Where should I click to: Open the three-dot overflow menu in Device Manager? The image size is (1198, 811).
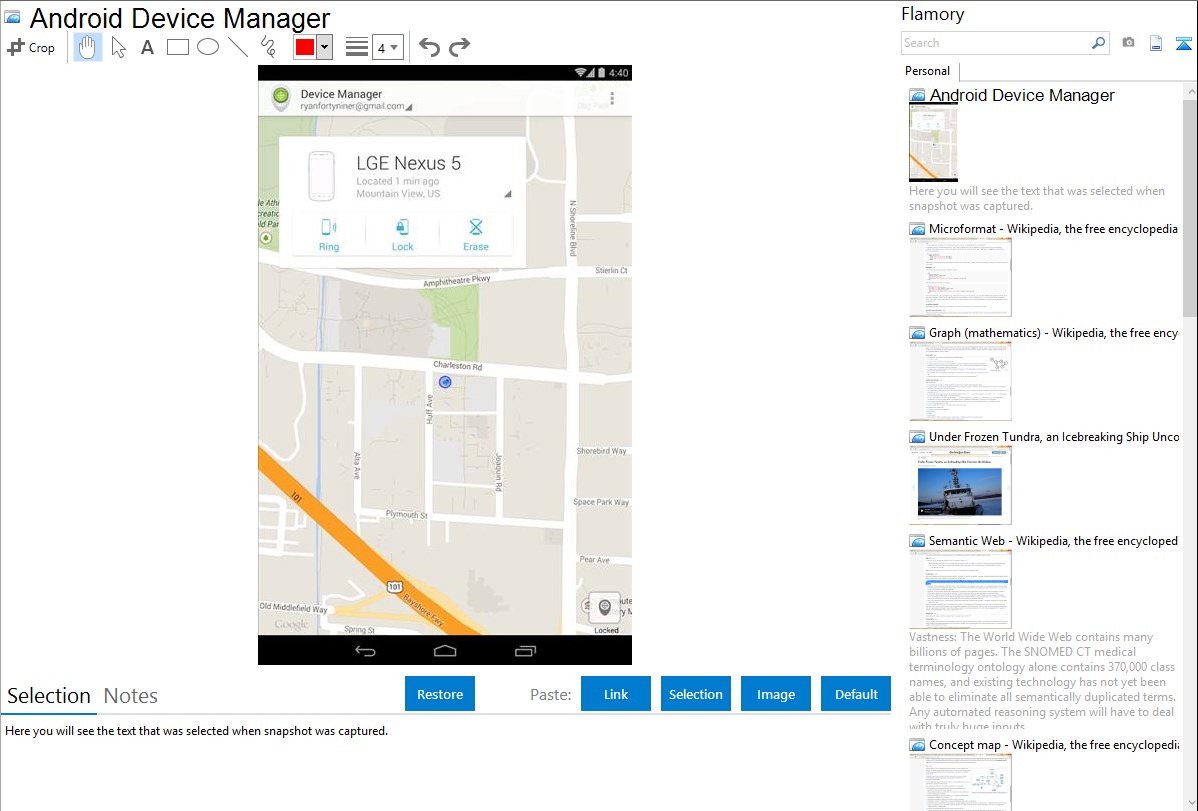click(x=612, y=99)
